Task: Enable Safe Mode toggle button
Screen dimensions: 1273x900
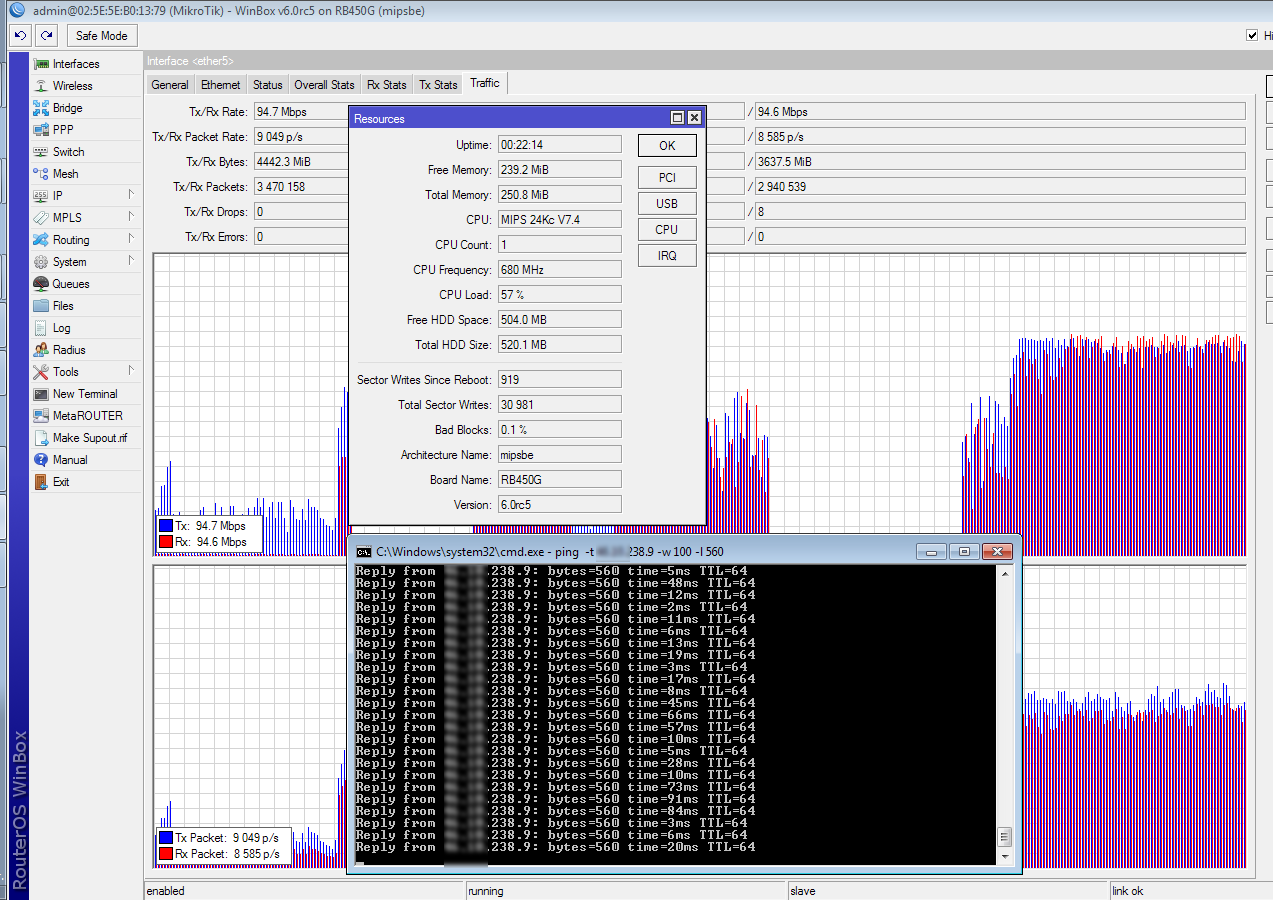Action: coord(101,36)
